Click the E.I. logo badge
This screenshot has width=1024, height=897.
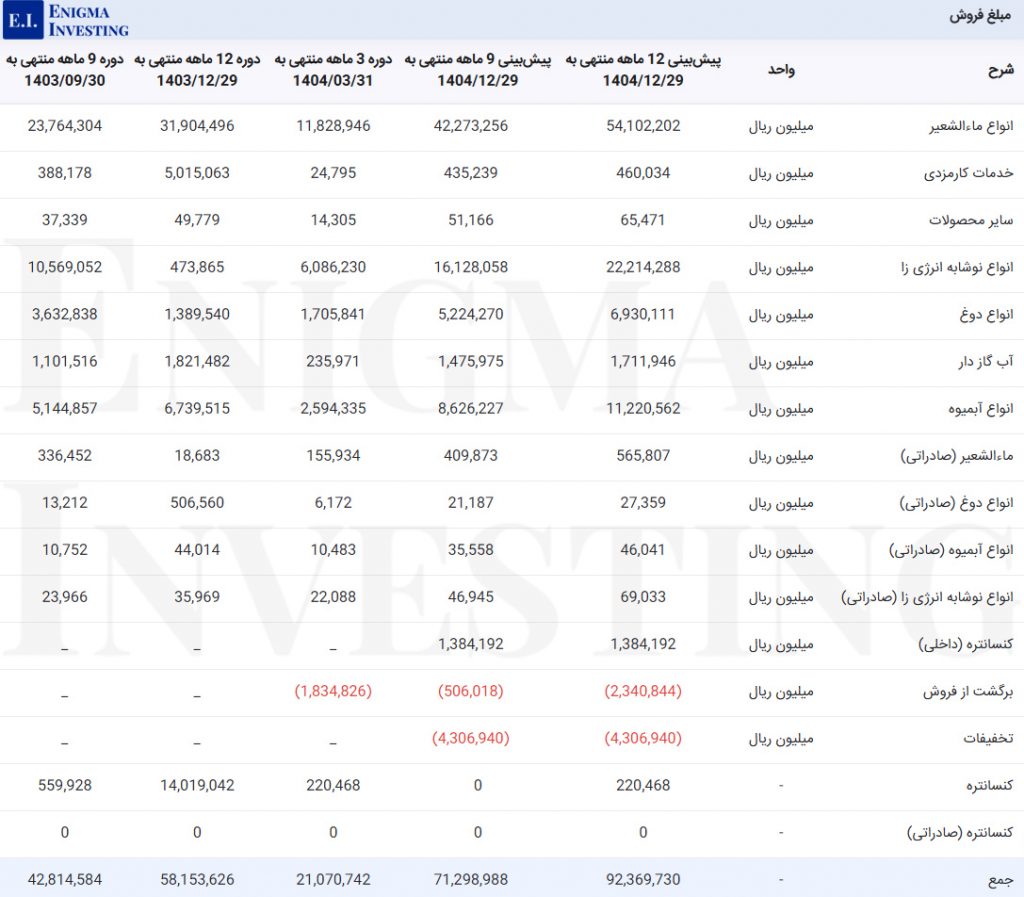pos(22,19)
